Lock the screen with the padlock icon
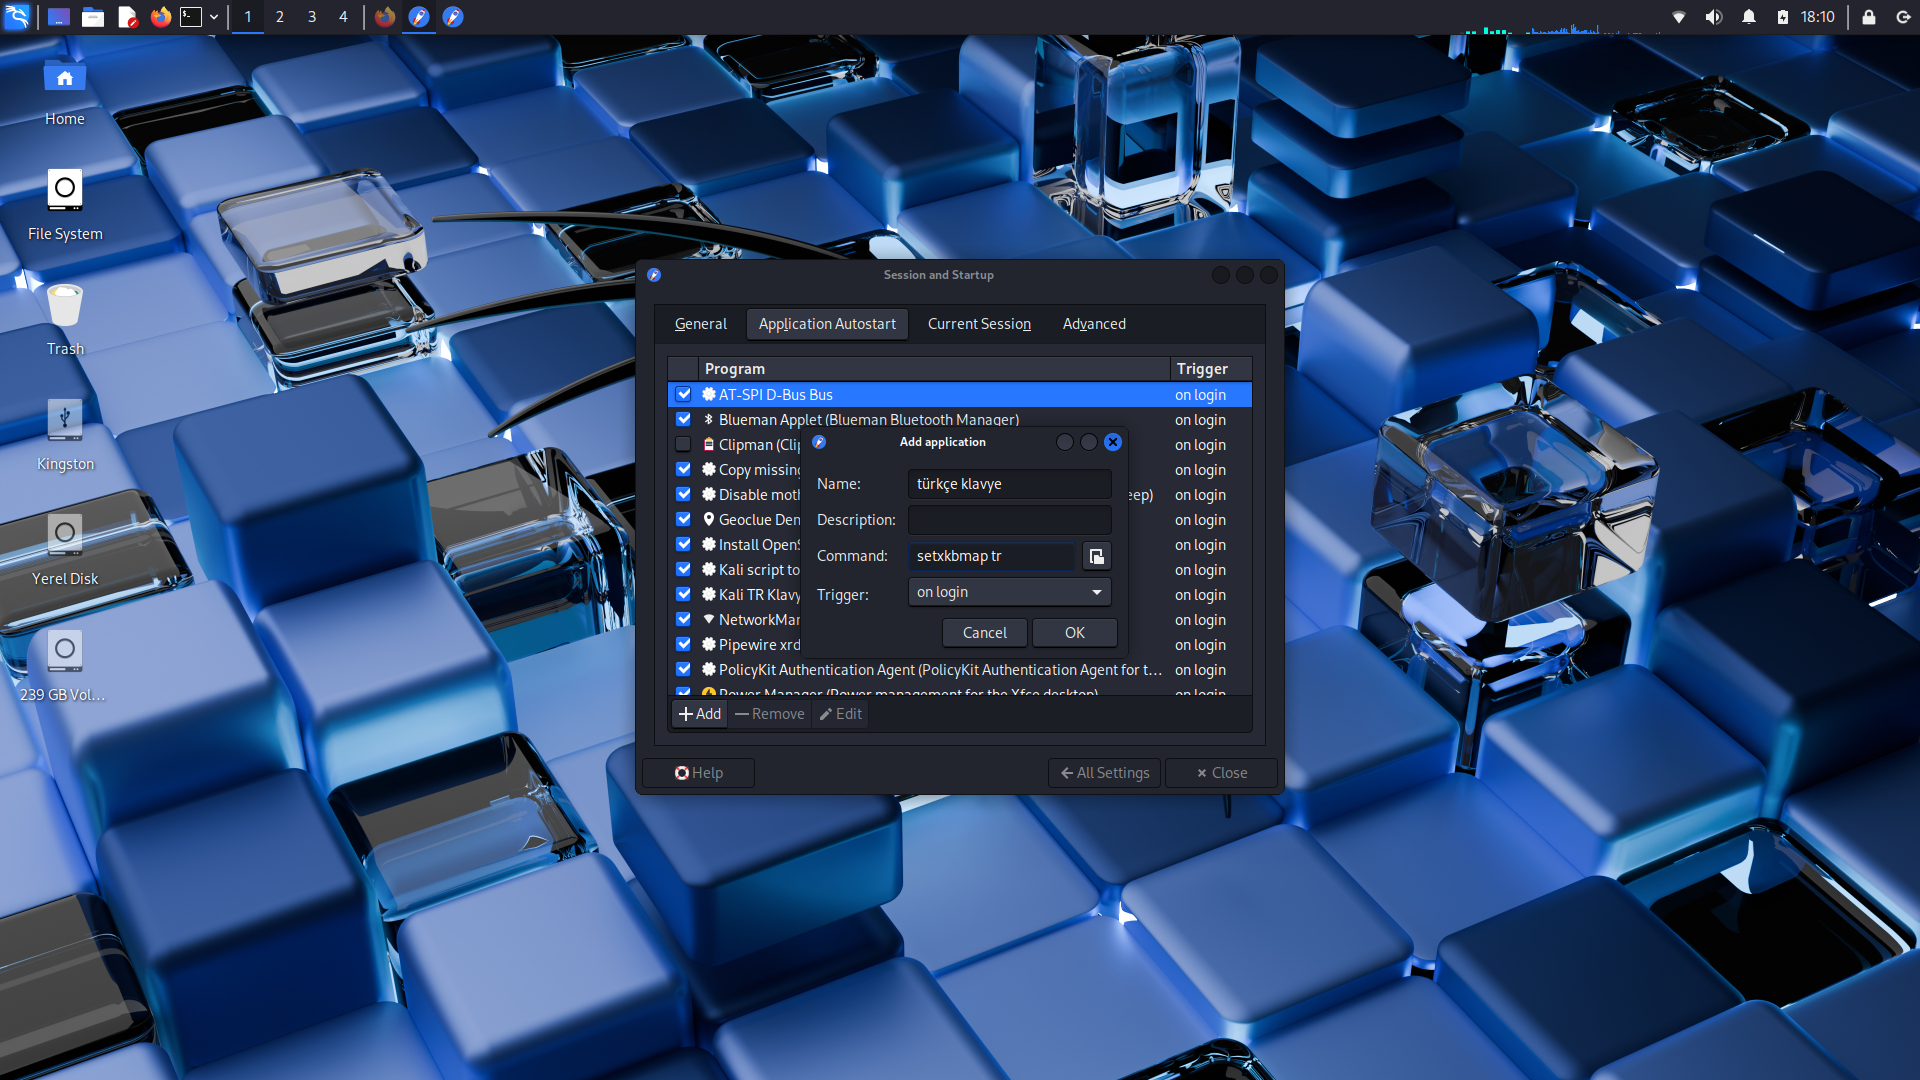Screen dimensions: 1920x1080 1868,17
